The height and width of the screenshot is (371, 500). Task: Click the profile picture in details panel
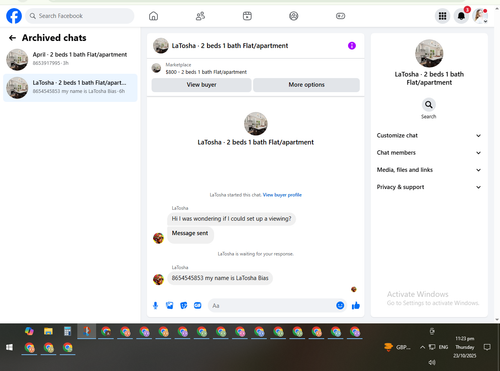(429, 53)
